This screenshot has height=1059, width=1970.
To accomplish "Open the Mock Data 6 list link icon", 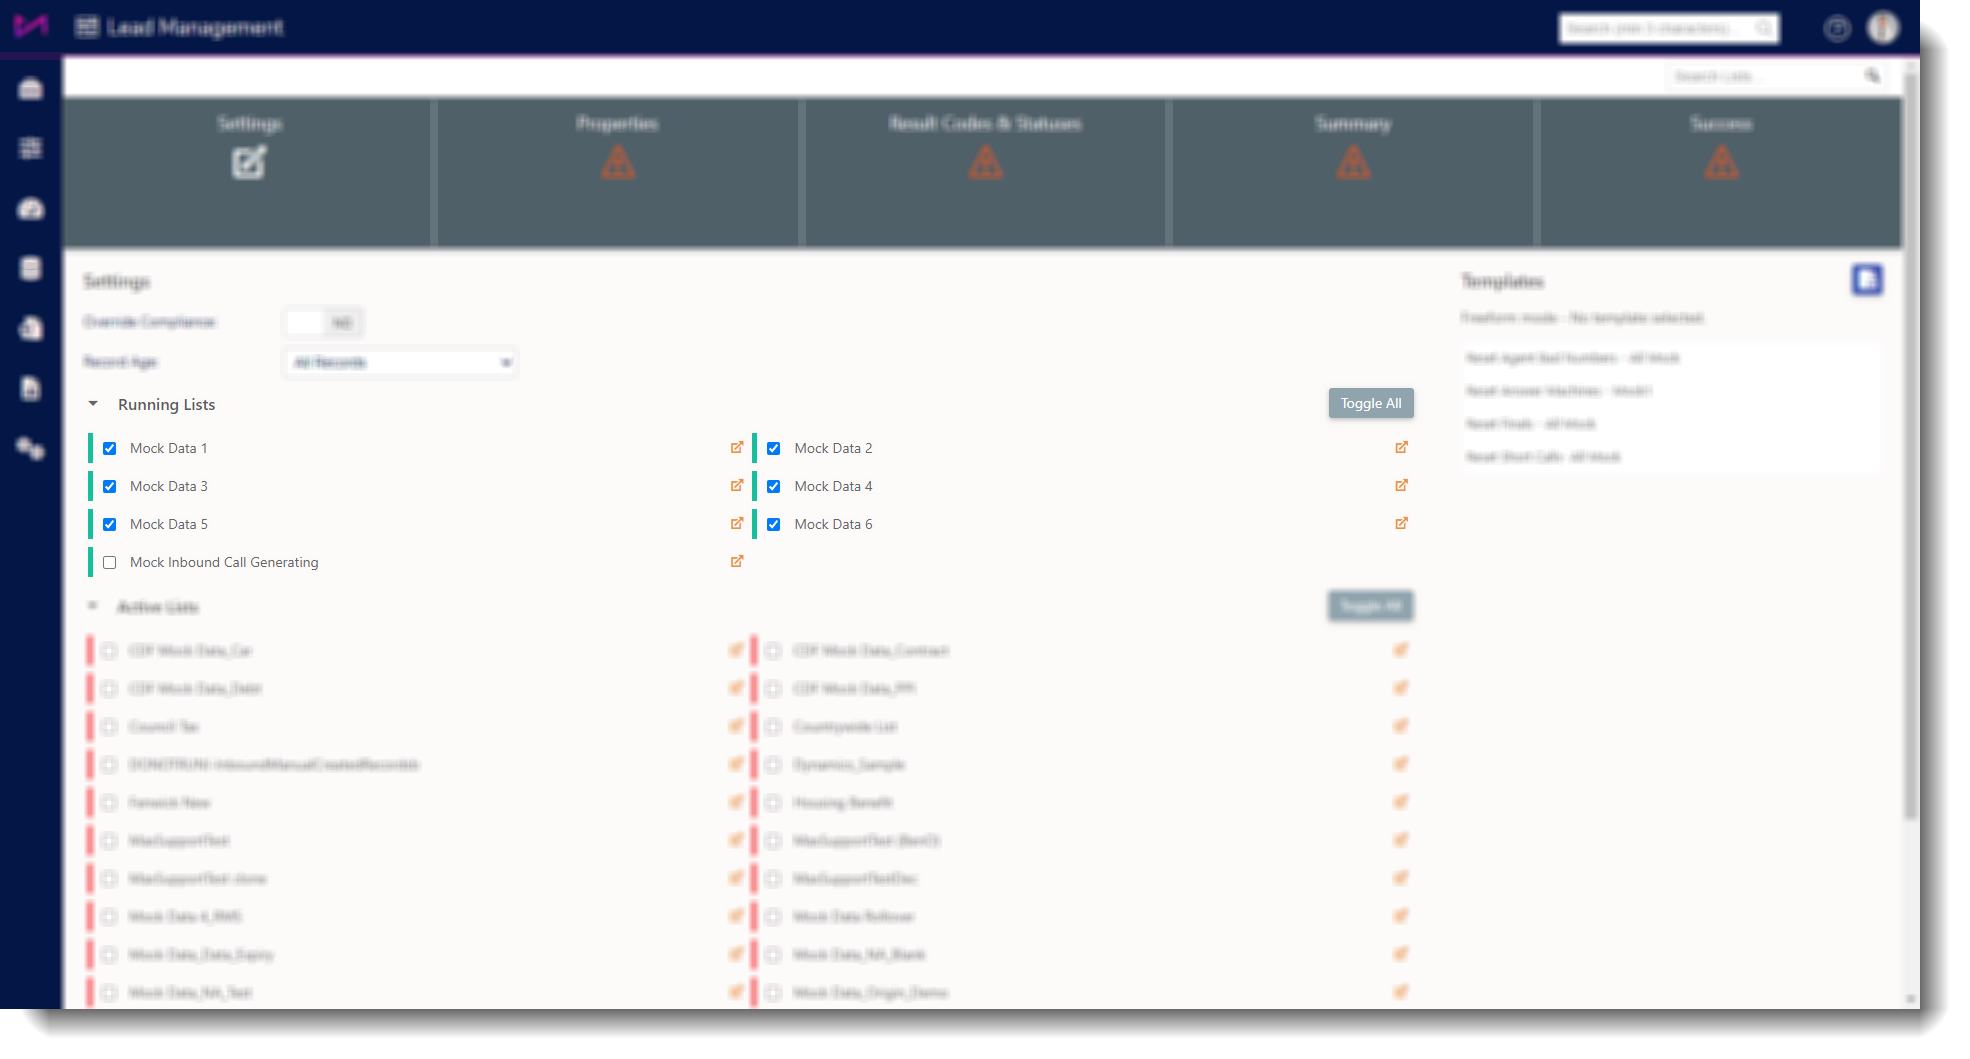I will click(x=1401, y=524).
